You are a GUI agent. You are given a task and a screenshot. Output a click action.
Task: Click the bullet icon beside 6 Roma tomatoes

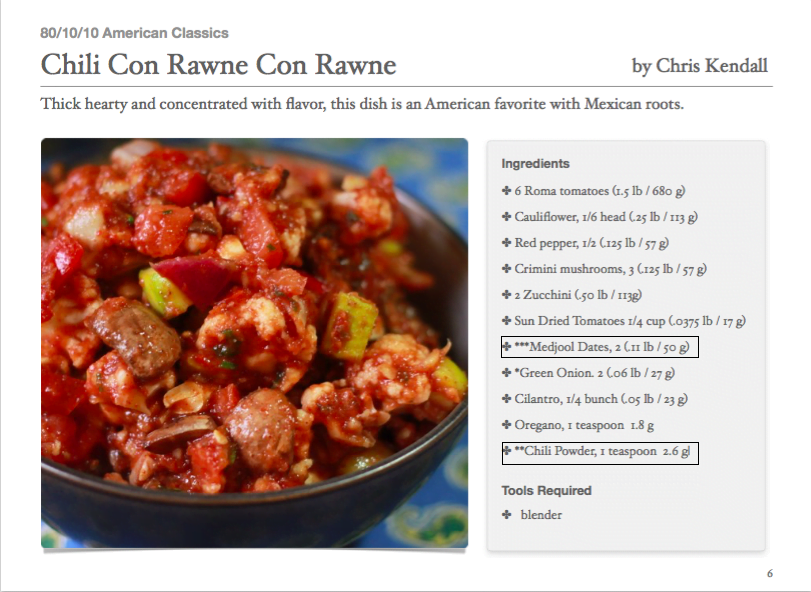[x=506, y=190]
